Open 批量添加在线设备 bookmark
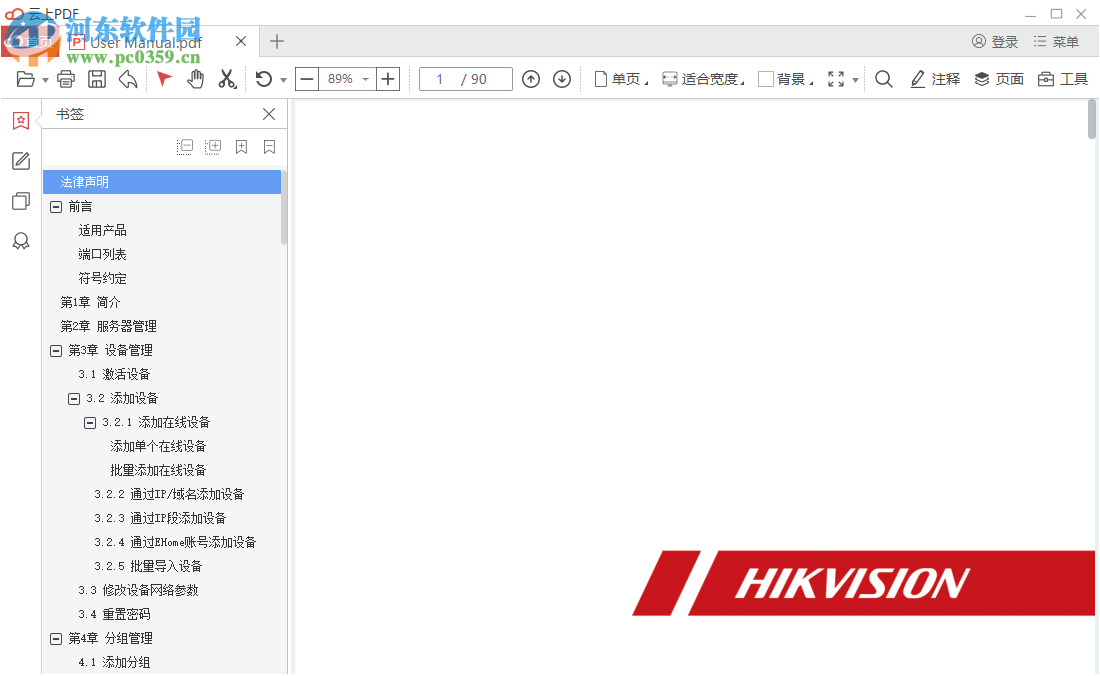 (x=159, y=471)
